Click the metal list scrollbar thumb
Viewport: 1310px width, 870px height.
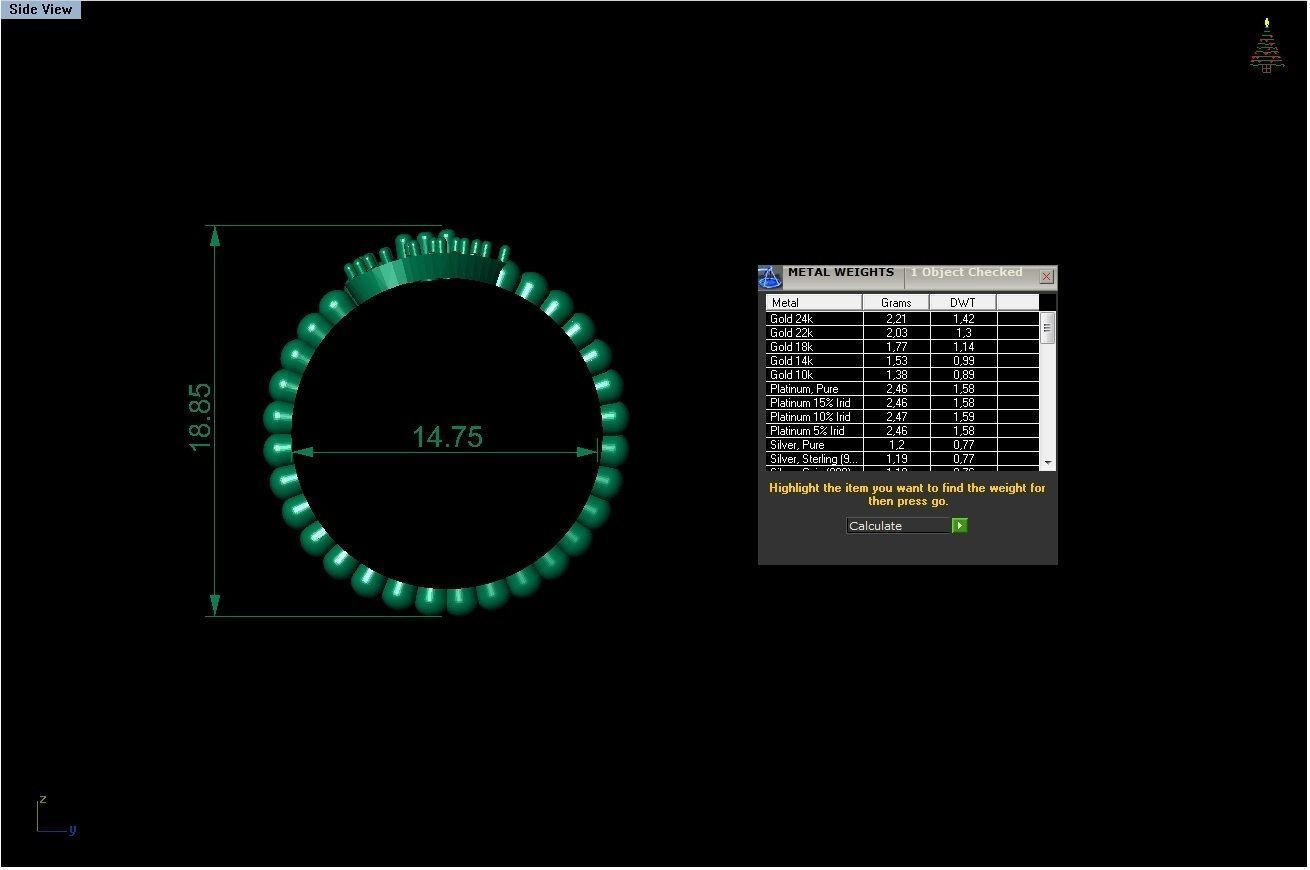coord(1047,328)
